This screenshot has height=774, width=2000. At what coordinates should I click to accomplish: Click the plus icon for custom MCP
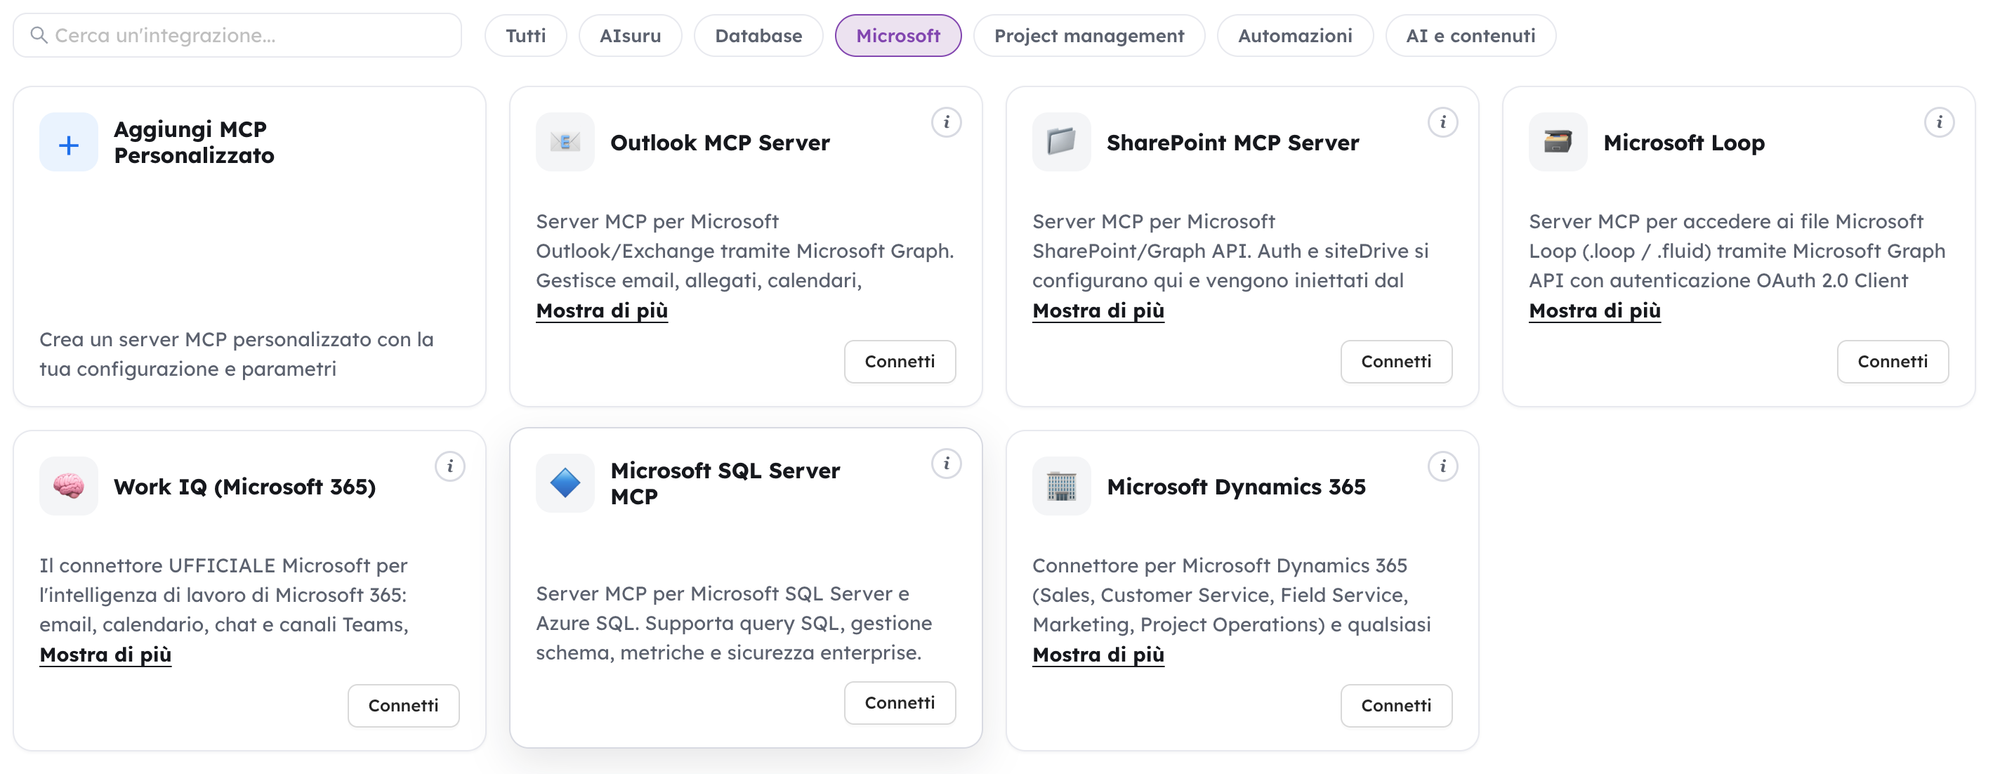pyautogui.click(x=69, y=143)
